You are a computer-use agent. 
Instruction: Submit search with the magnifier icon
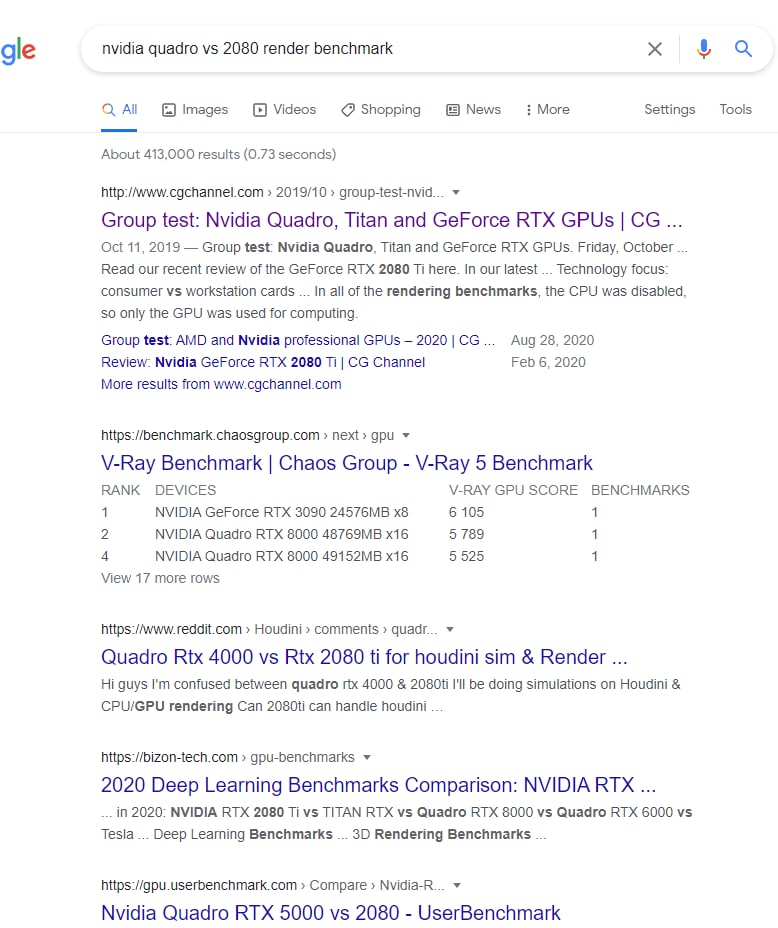[743, 49]
